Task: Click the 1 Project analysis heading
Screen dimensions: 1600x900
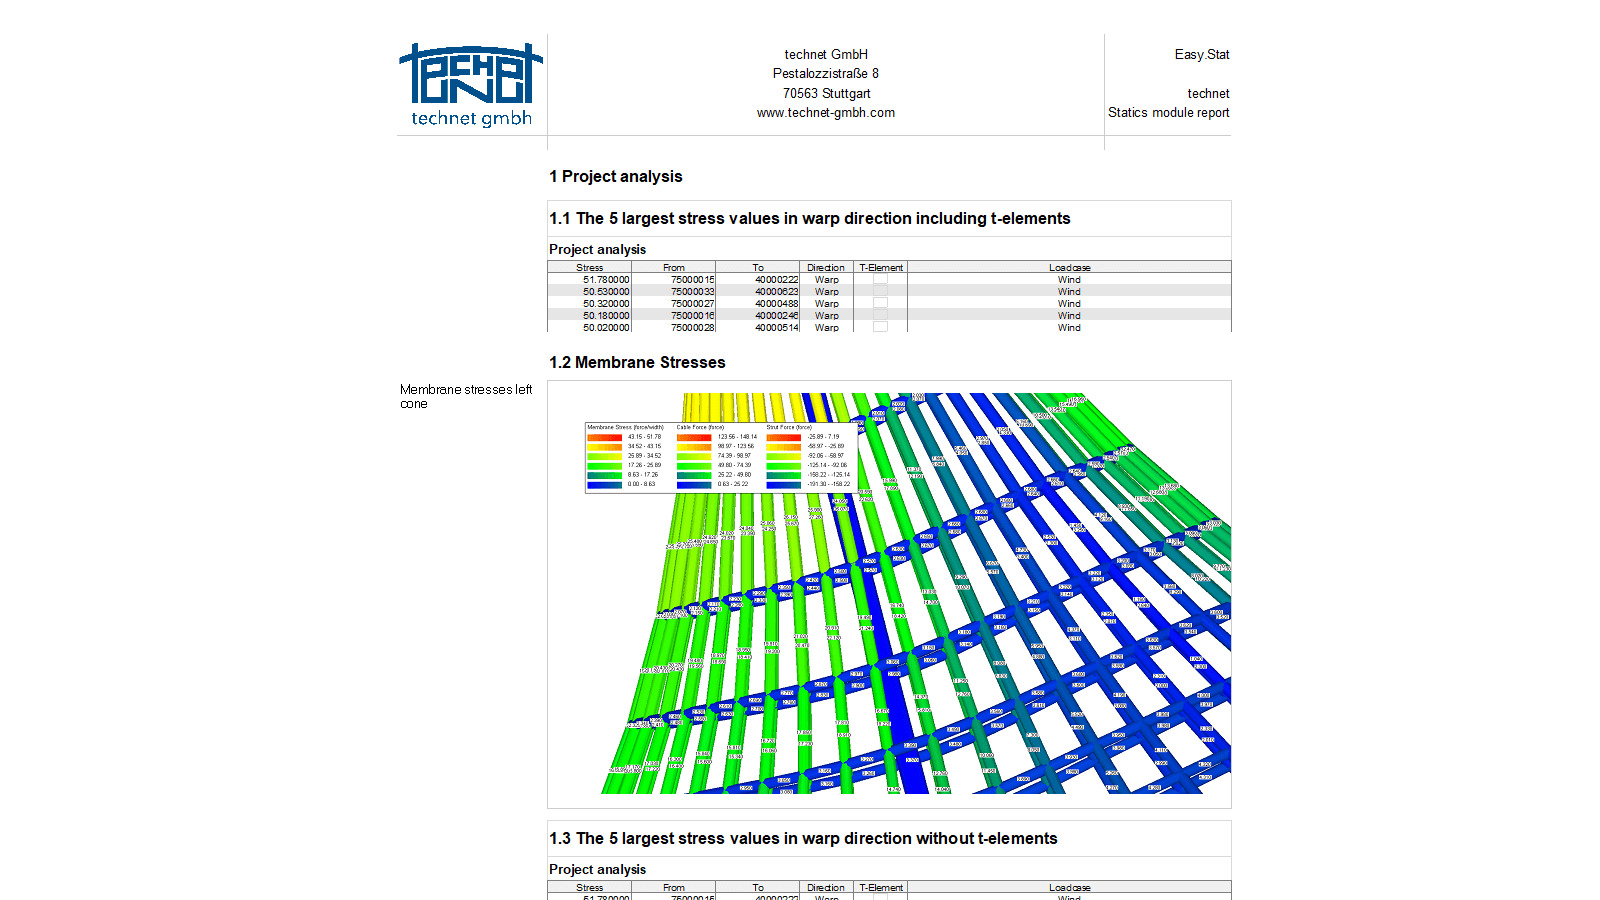Action: (x=615, y=177)
